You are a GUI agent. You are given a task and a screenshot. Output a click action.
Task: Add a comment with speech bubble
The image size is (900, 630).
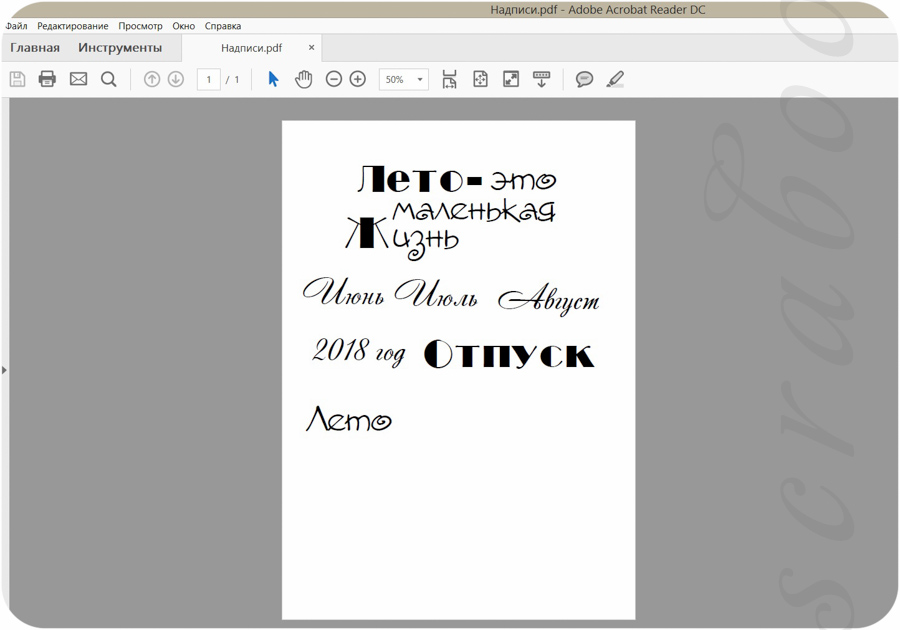[584, 79]
